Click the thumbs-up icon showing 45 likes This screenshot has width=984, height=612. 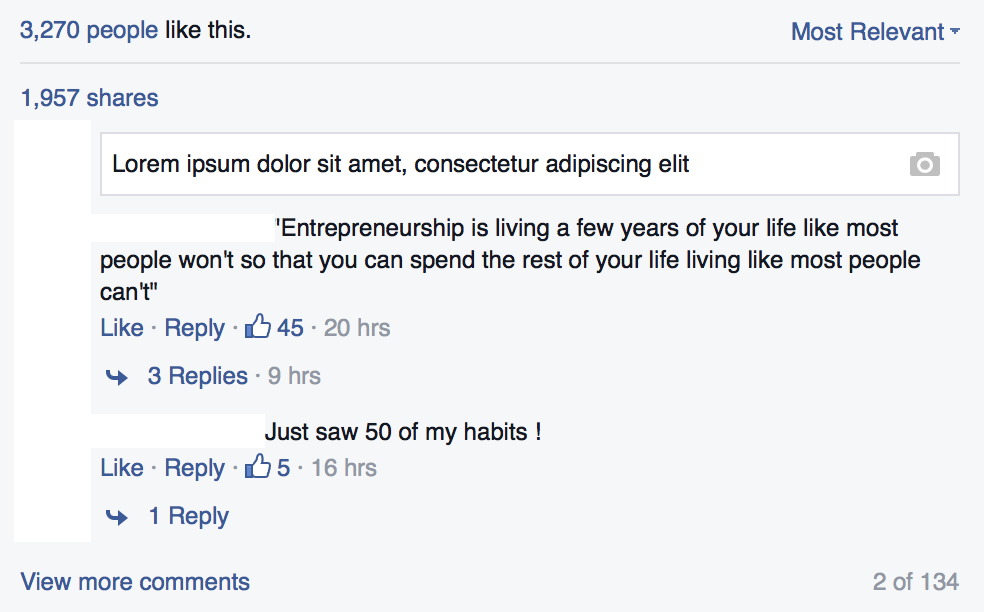pyautogui.click(x=259, y=327)
